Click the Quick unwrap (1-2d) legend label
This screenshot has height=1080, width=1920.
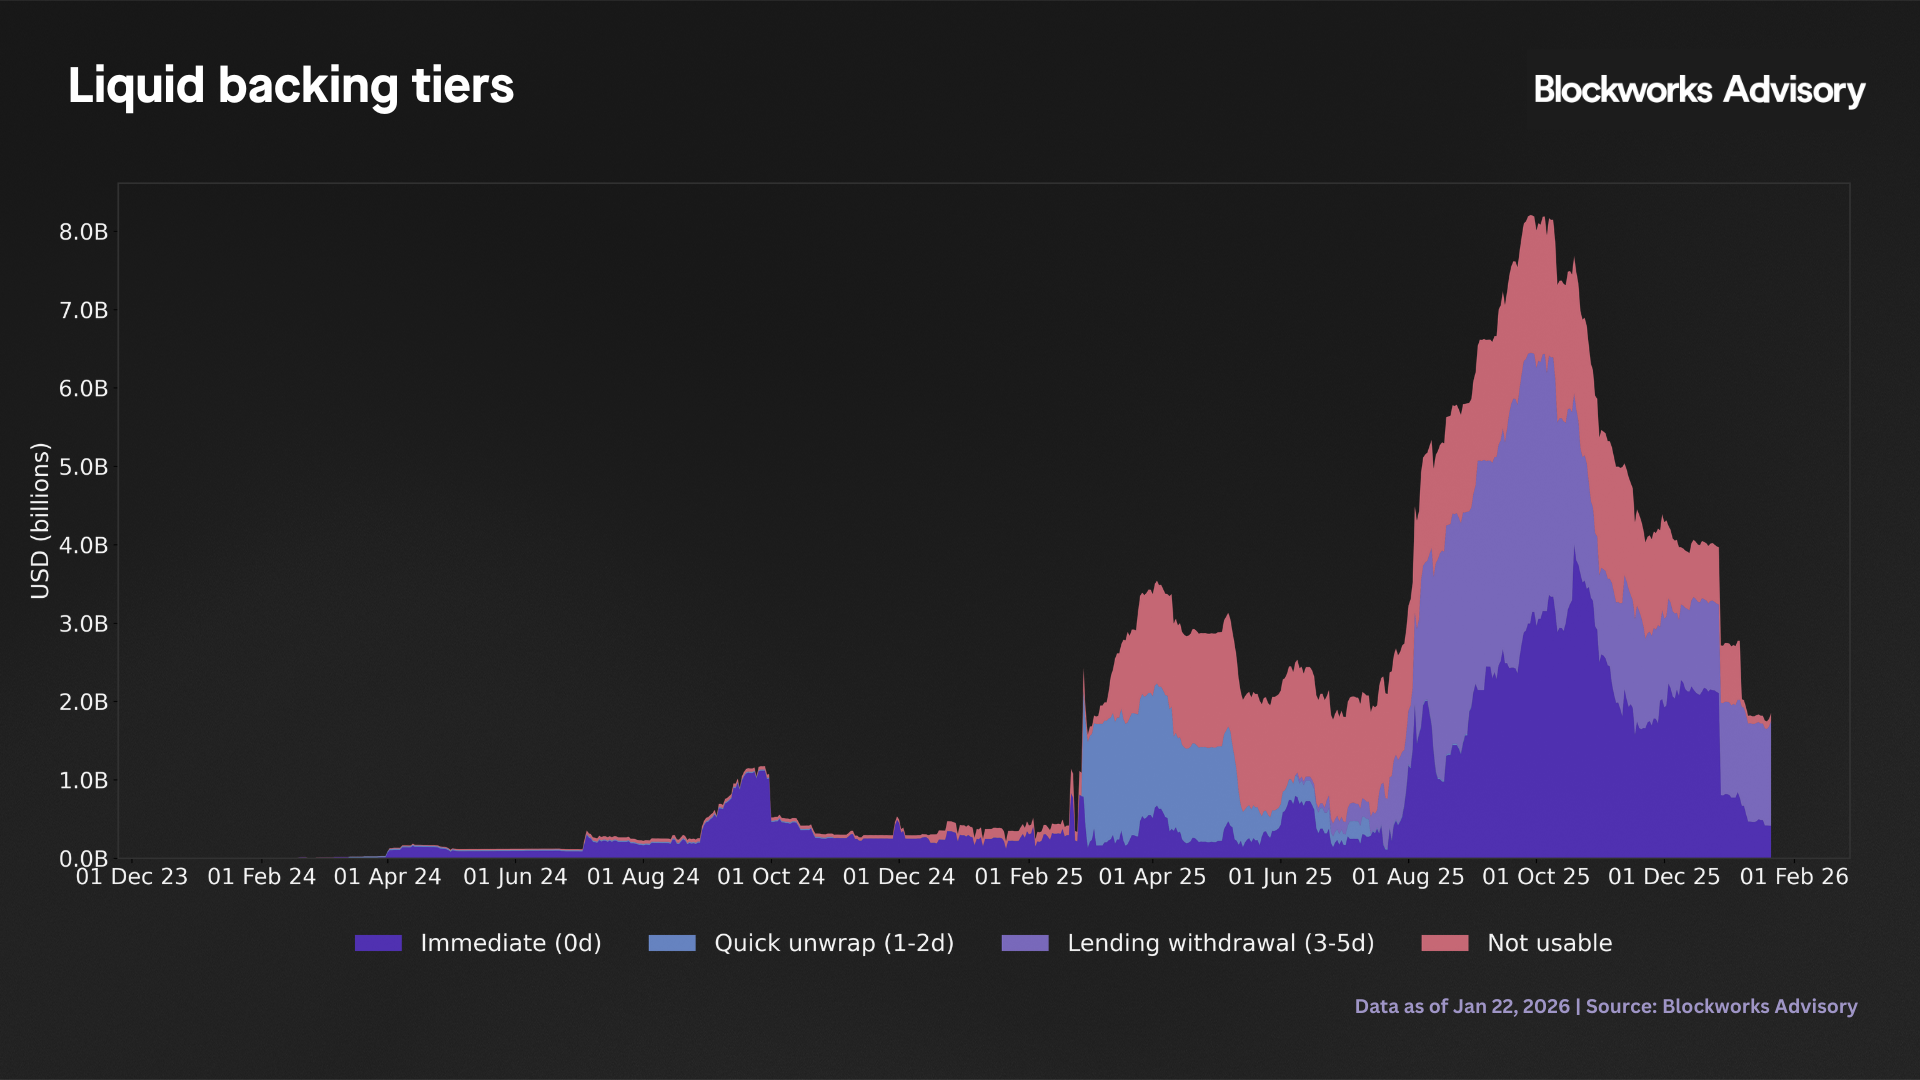tap(834, 943)
